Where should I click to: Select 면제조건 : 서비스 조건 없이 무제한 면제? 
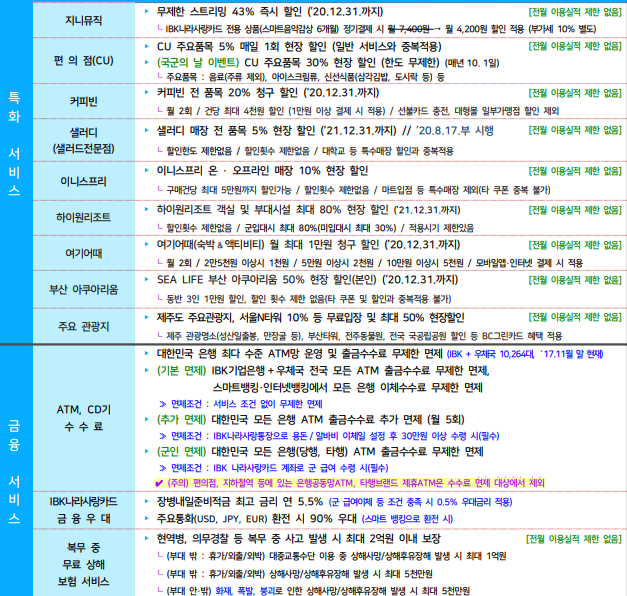(246, 404)
